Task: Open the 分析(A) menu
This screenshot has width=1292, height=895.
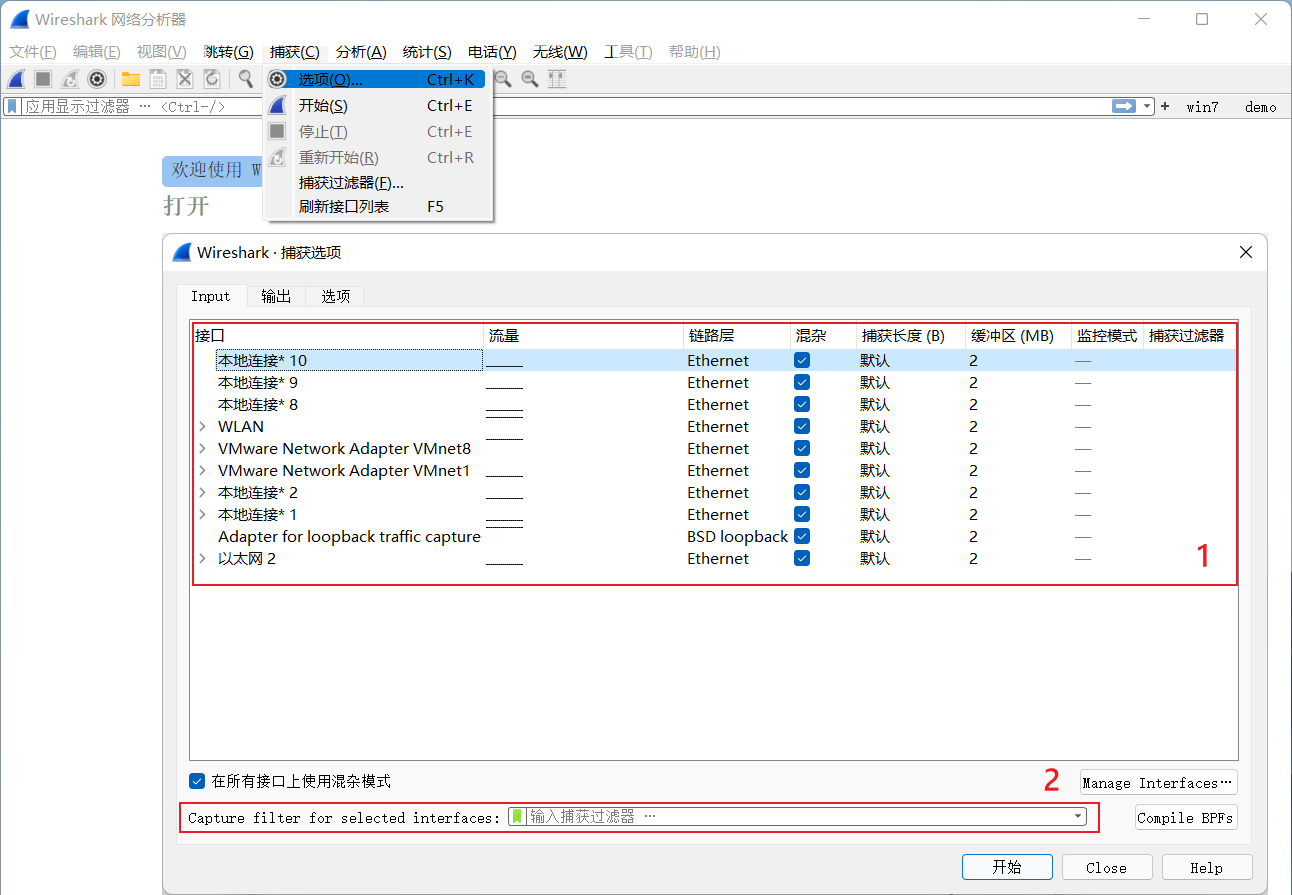Action: pyautogui.click(x=361, y=52)
